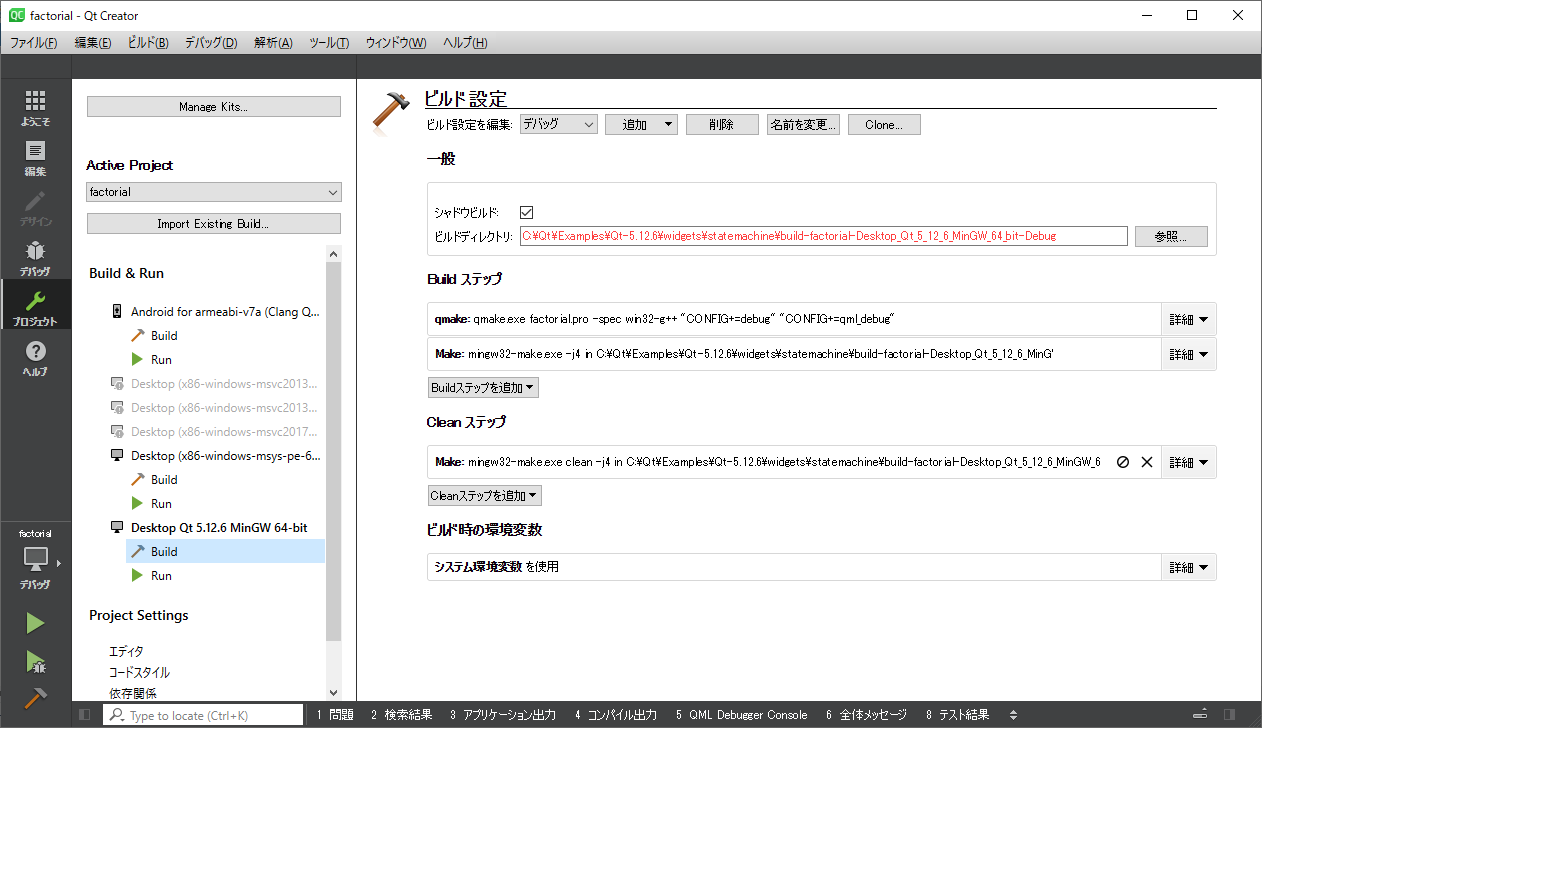Open the factorial kit selector monitor icon
Screen dimensions: 1548x876
(x=36, y=558)
